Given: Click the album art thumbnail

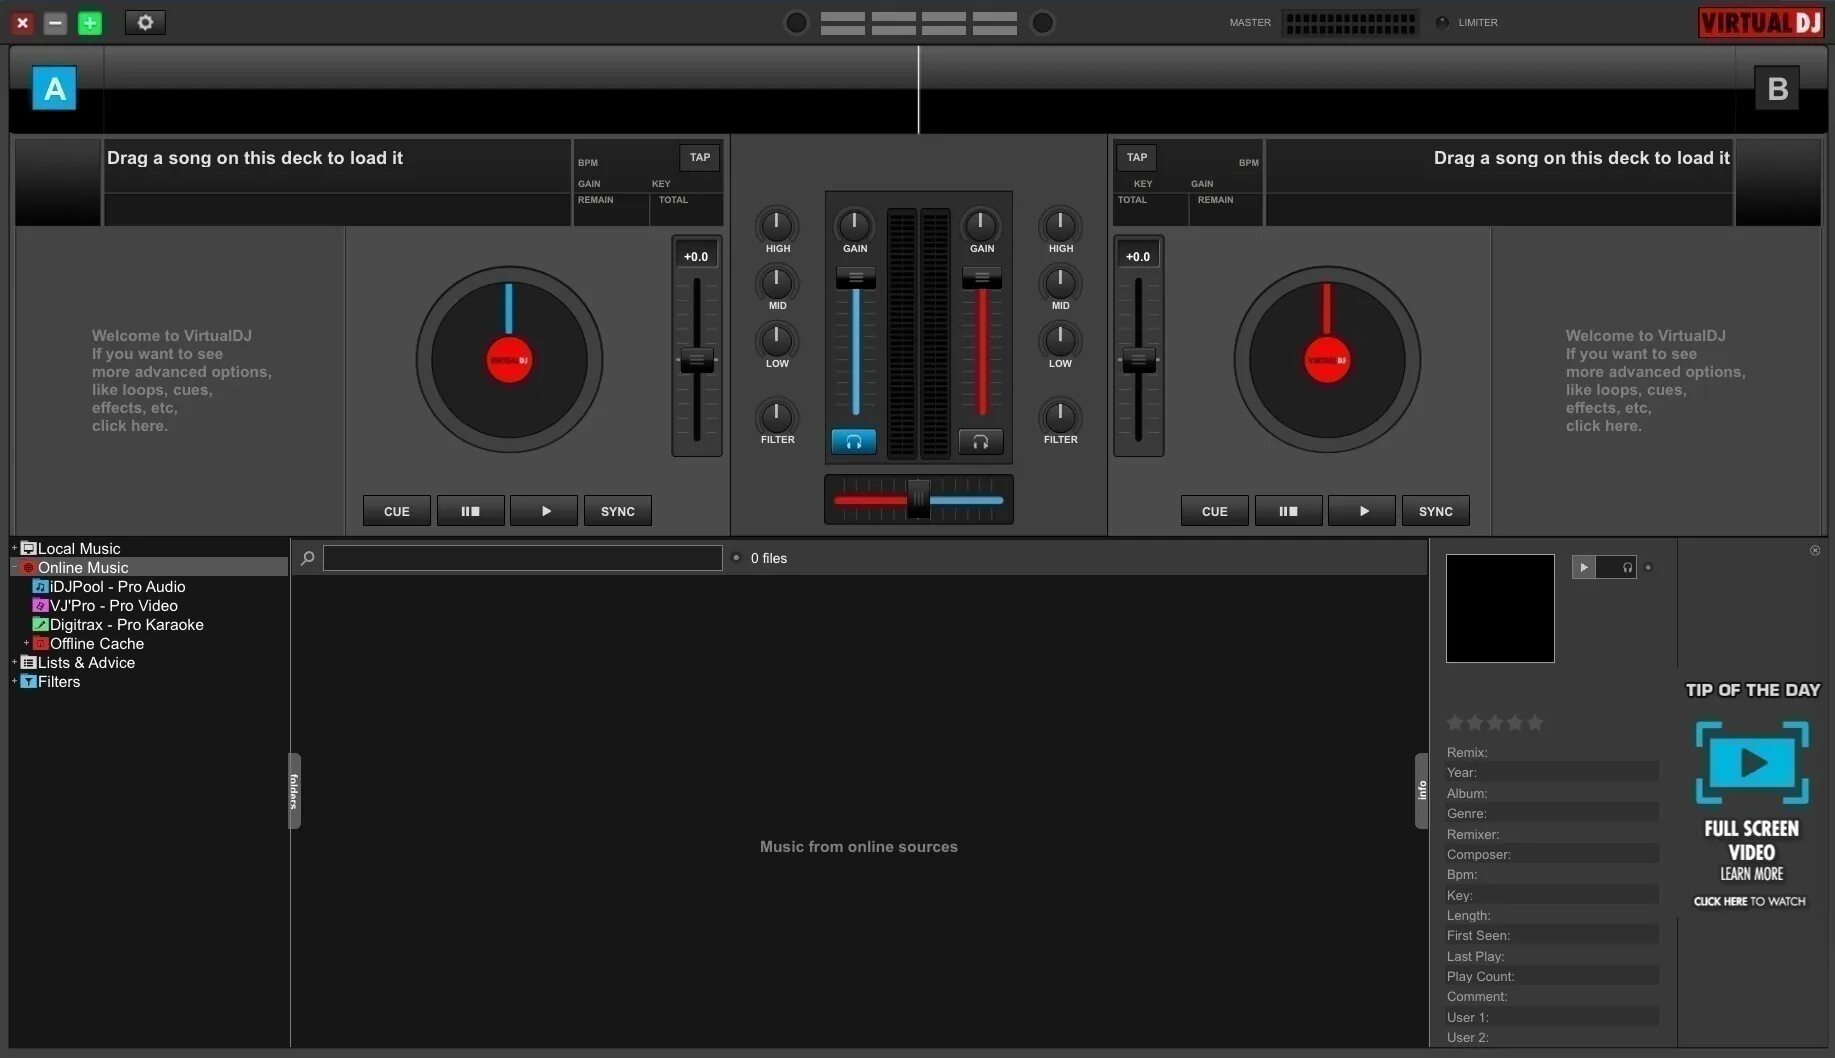Looking at the screenshot, I should tap(1500, 608).
